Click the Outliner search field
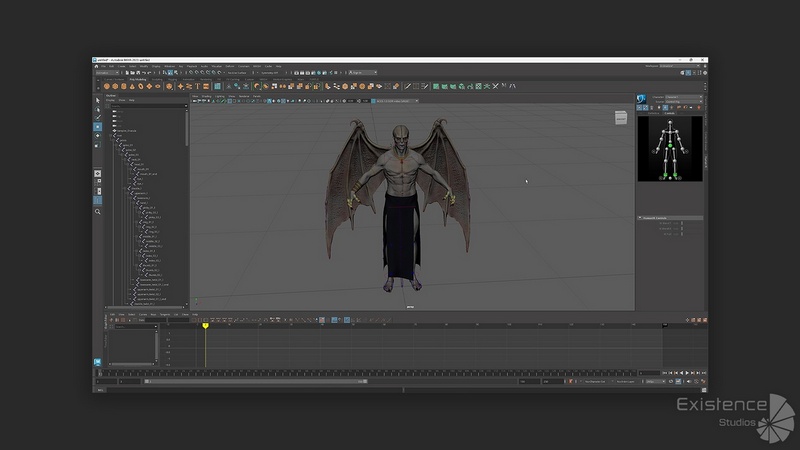This screenshot has width=800, height=450. tap(148, 105)
